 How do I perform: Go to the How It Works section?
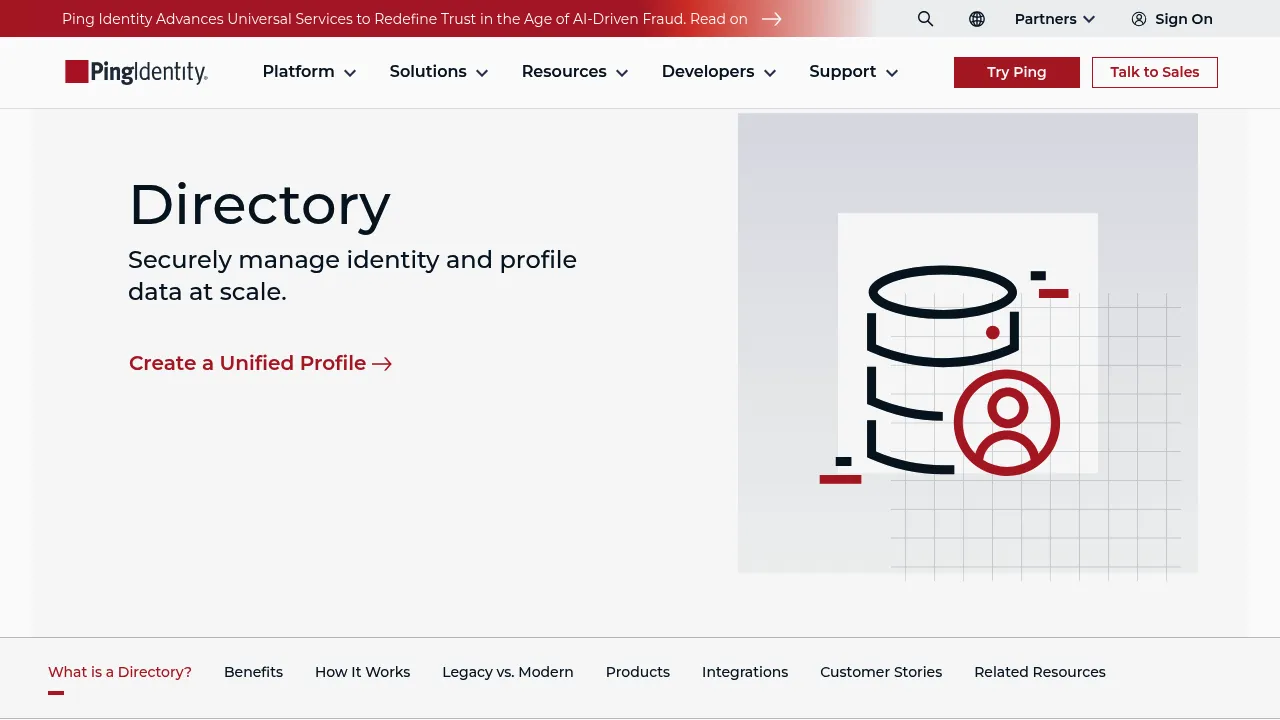pyautogui.click(x=363, y=672)
